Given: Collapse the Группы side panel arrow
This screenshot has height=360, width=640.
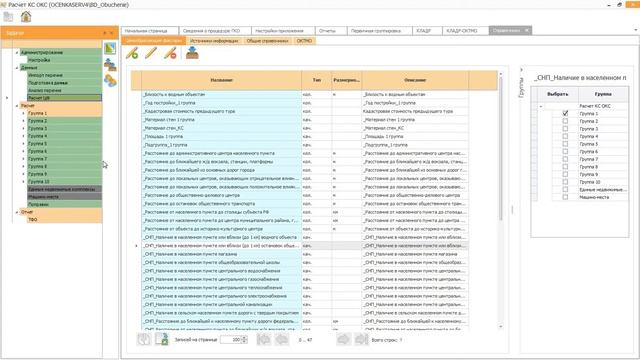Looking at the screenshot, I should point(521,70).
